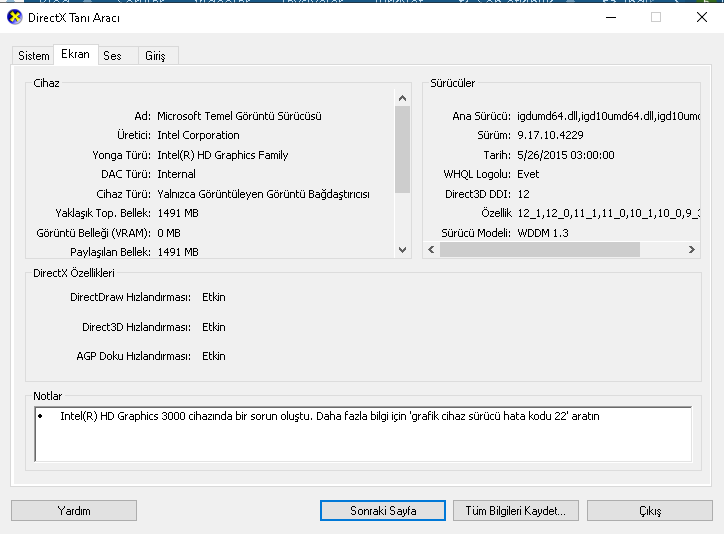This screenshot has width=724, height=534.
Task: Click Sürücüler scroll right arrow
Action: pyautogui.click(x=692, y=250)
